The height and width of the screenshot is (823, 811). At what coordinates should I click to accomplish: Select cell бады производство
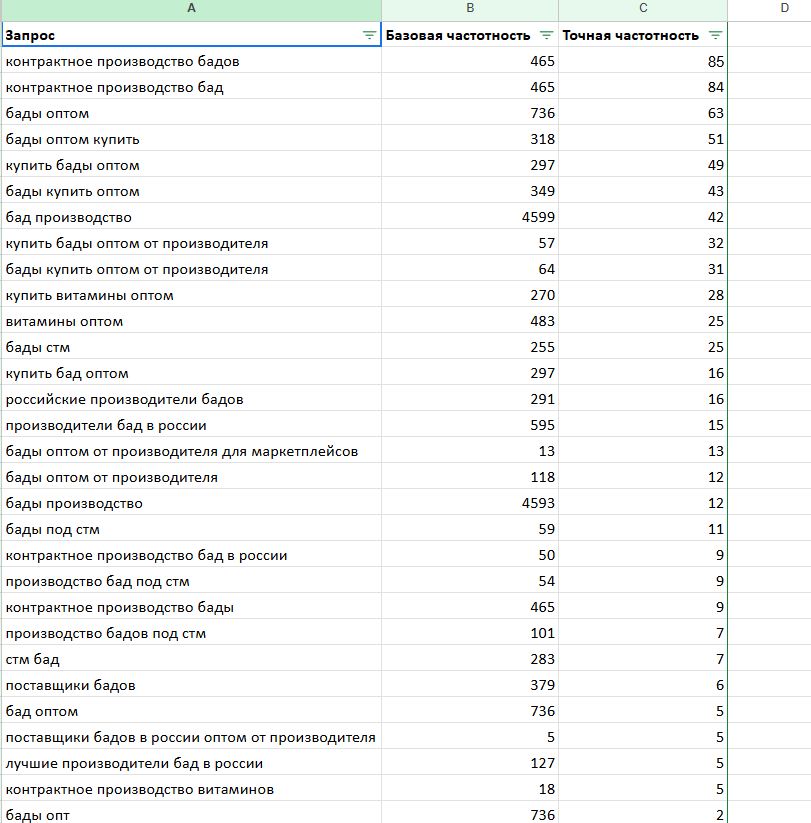pos(191,503)
